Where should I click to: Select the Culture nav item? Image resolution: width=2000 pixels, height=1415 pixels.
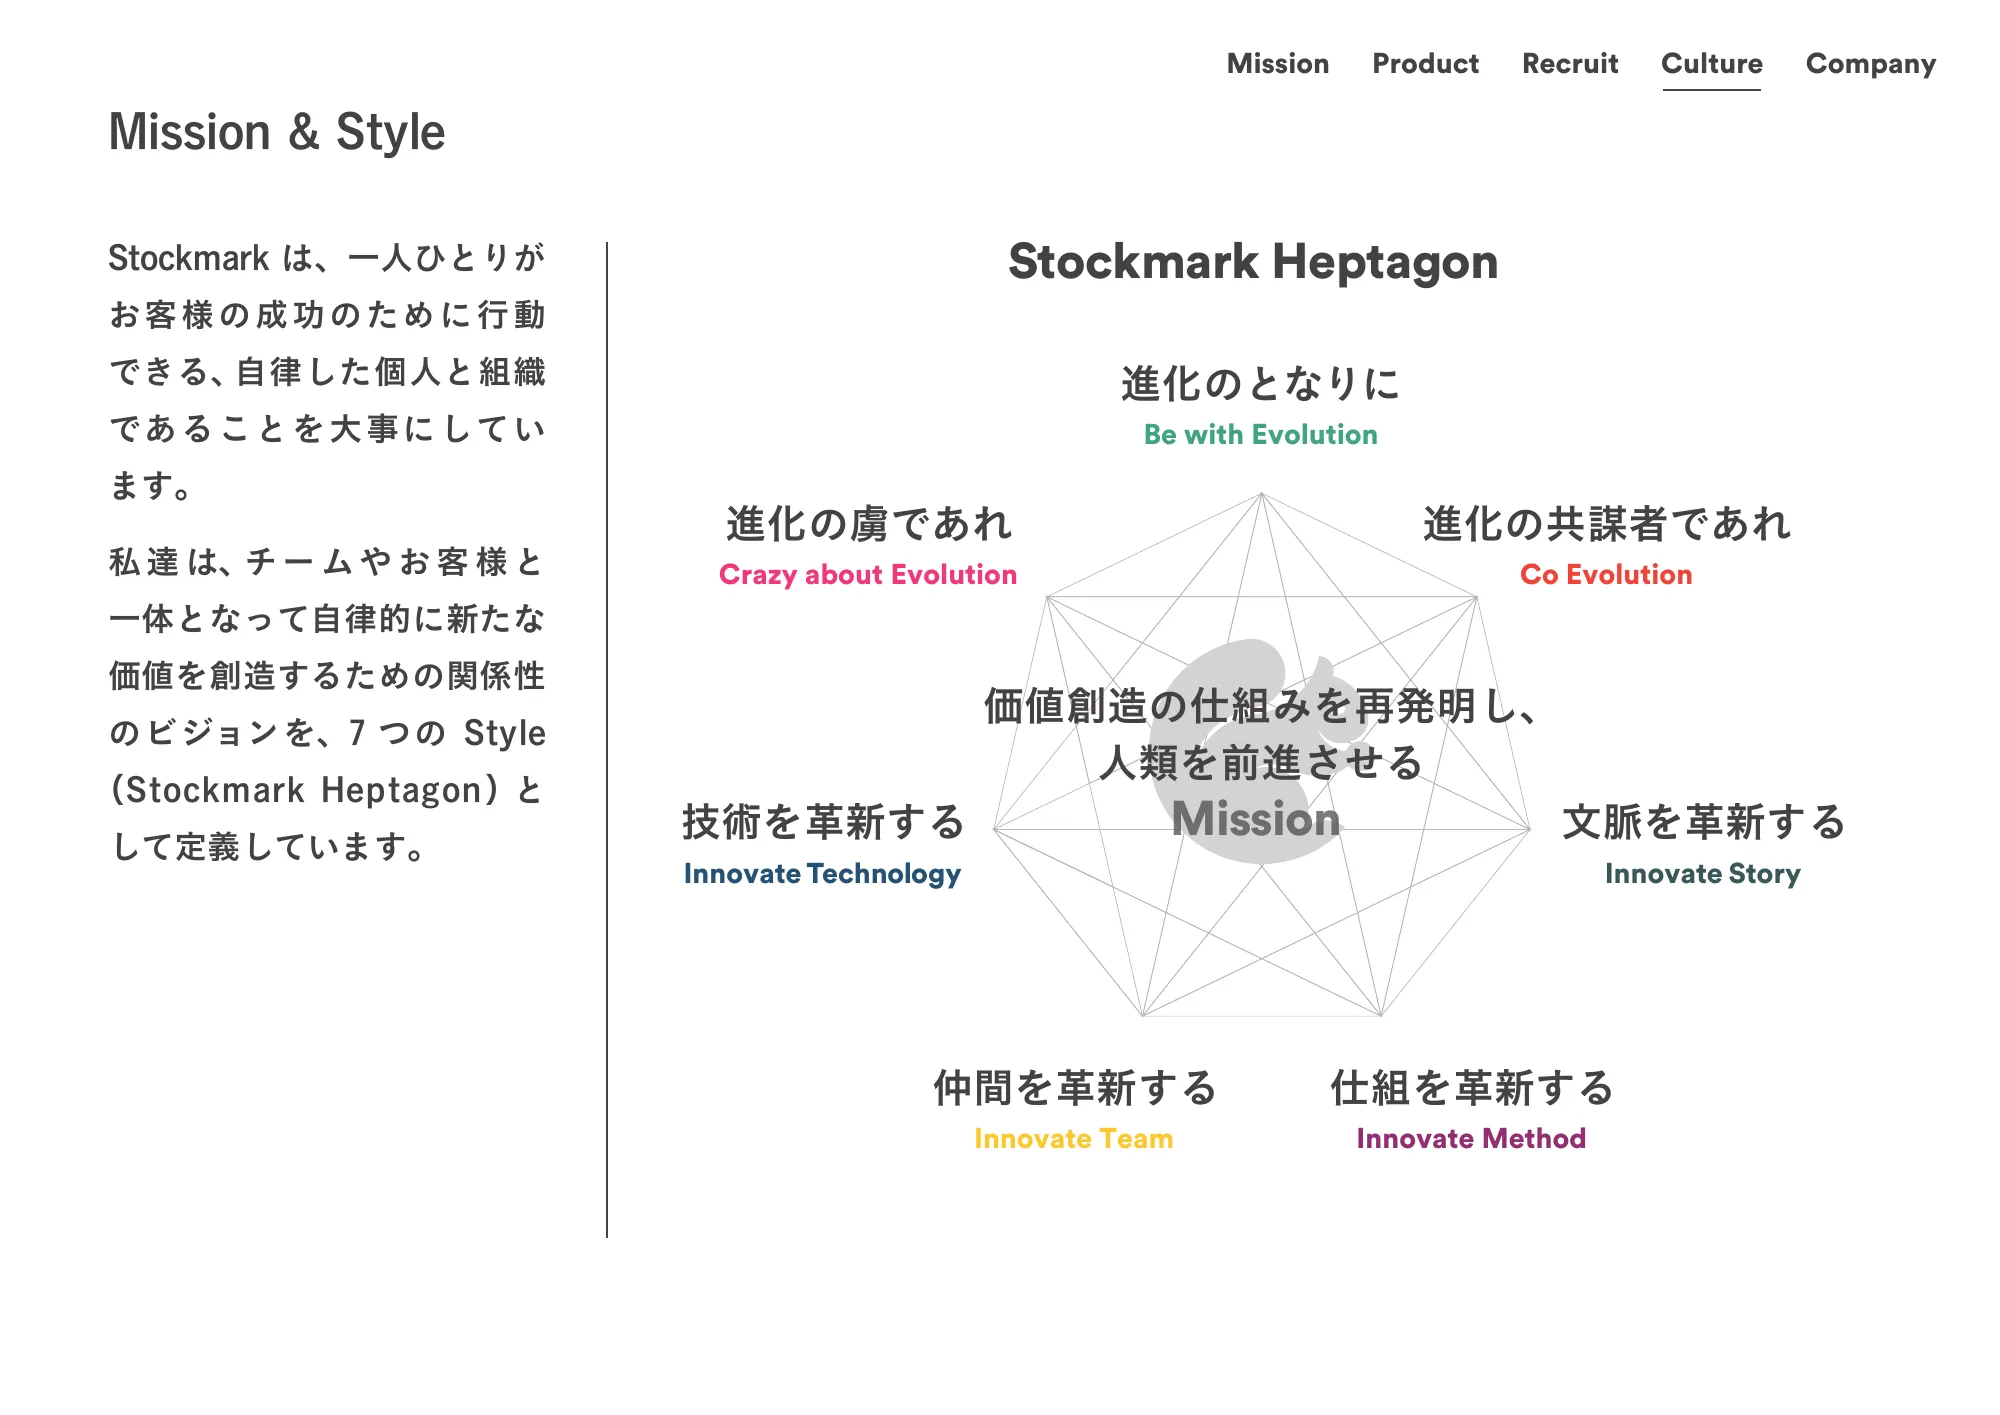coord(1712,64)
